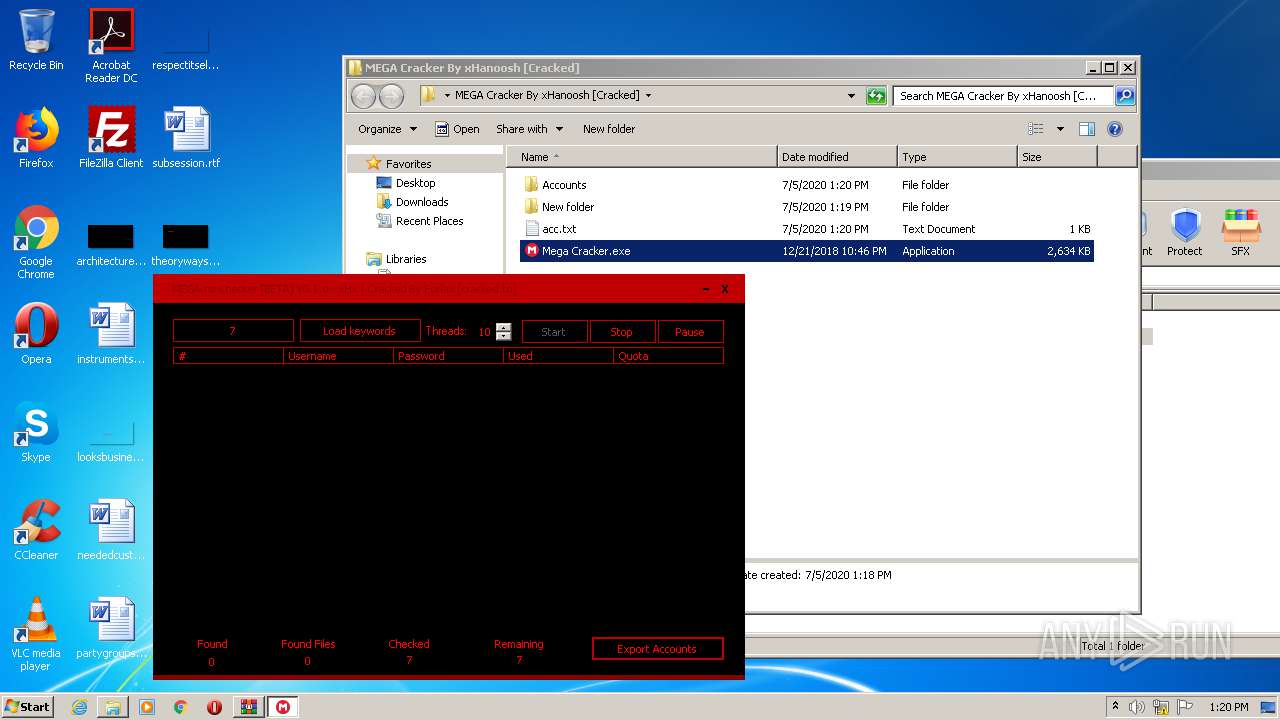
Task: Click the Pause button in Mega Cracker
Action: 690,332
